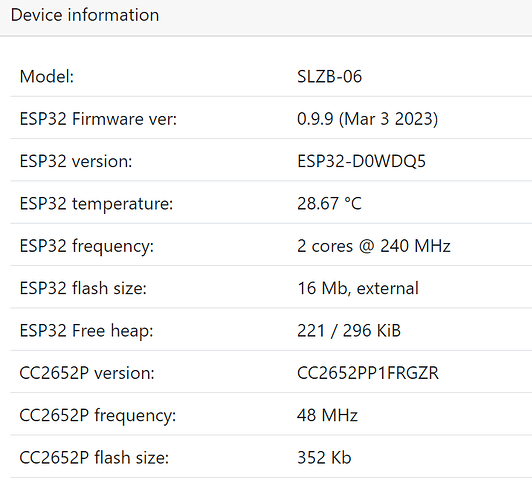Click the ESP32 version label
532x500 pixels.
coord(76,161)
